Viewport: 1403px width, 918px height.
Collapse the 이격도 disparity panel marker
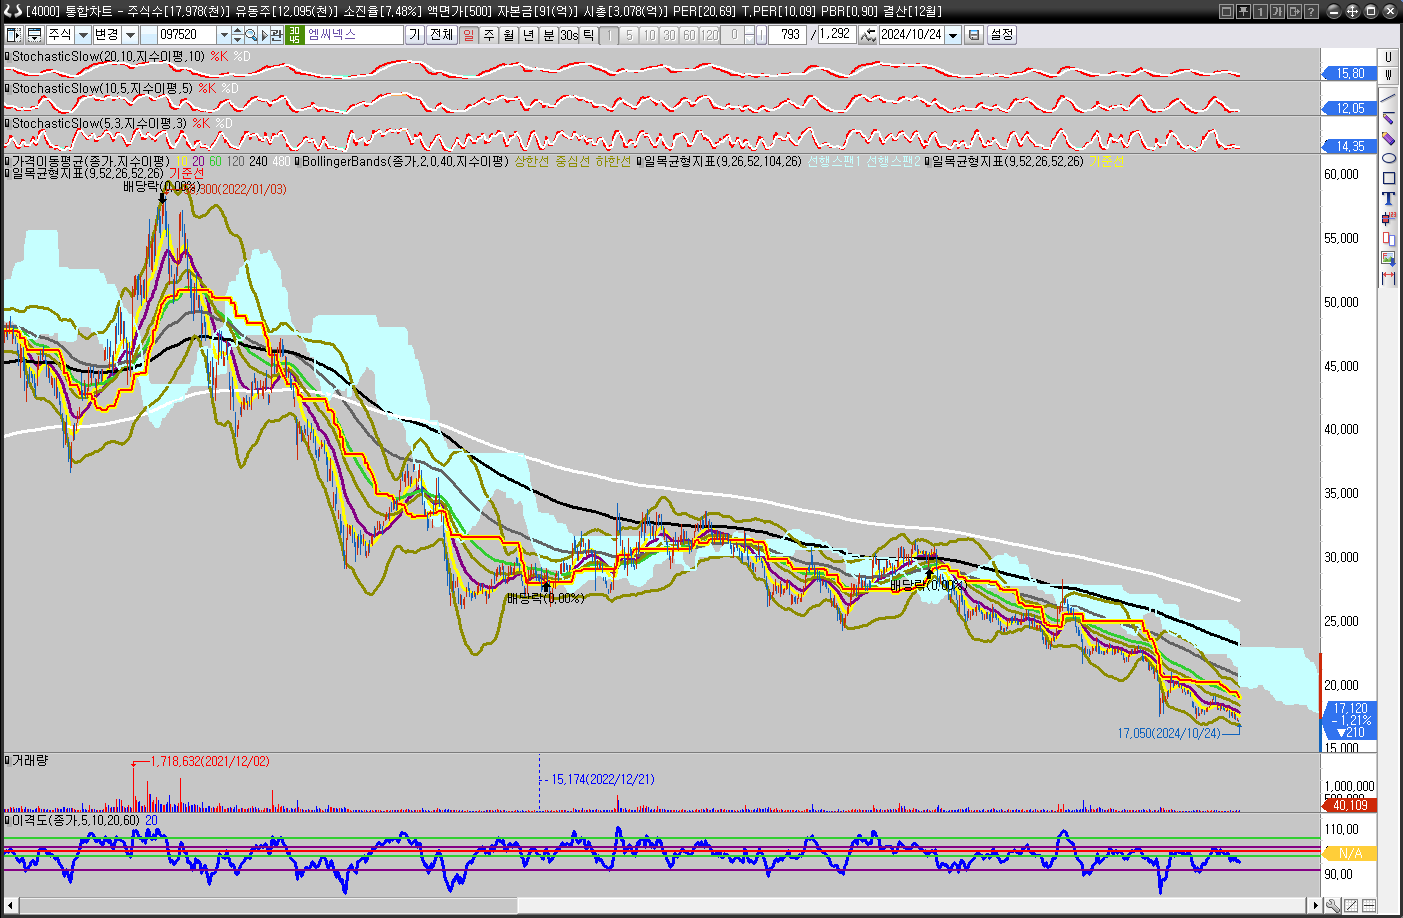click(7, 820)
